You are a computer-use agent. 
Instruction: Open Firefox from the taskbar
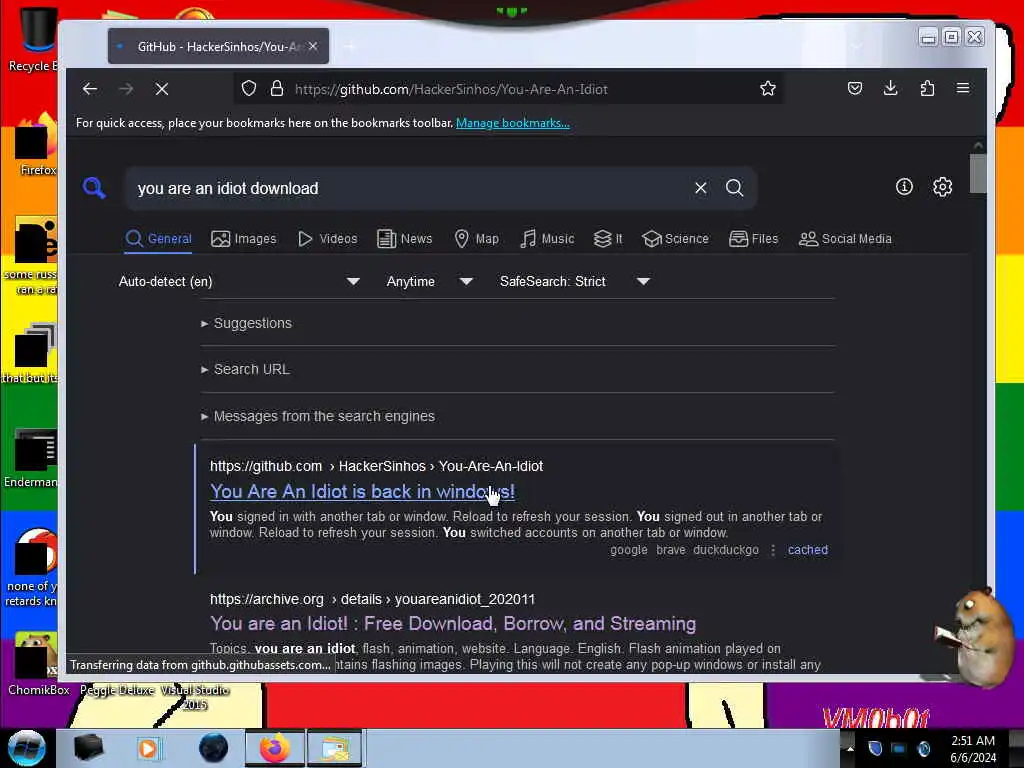tap(275, 748)
